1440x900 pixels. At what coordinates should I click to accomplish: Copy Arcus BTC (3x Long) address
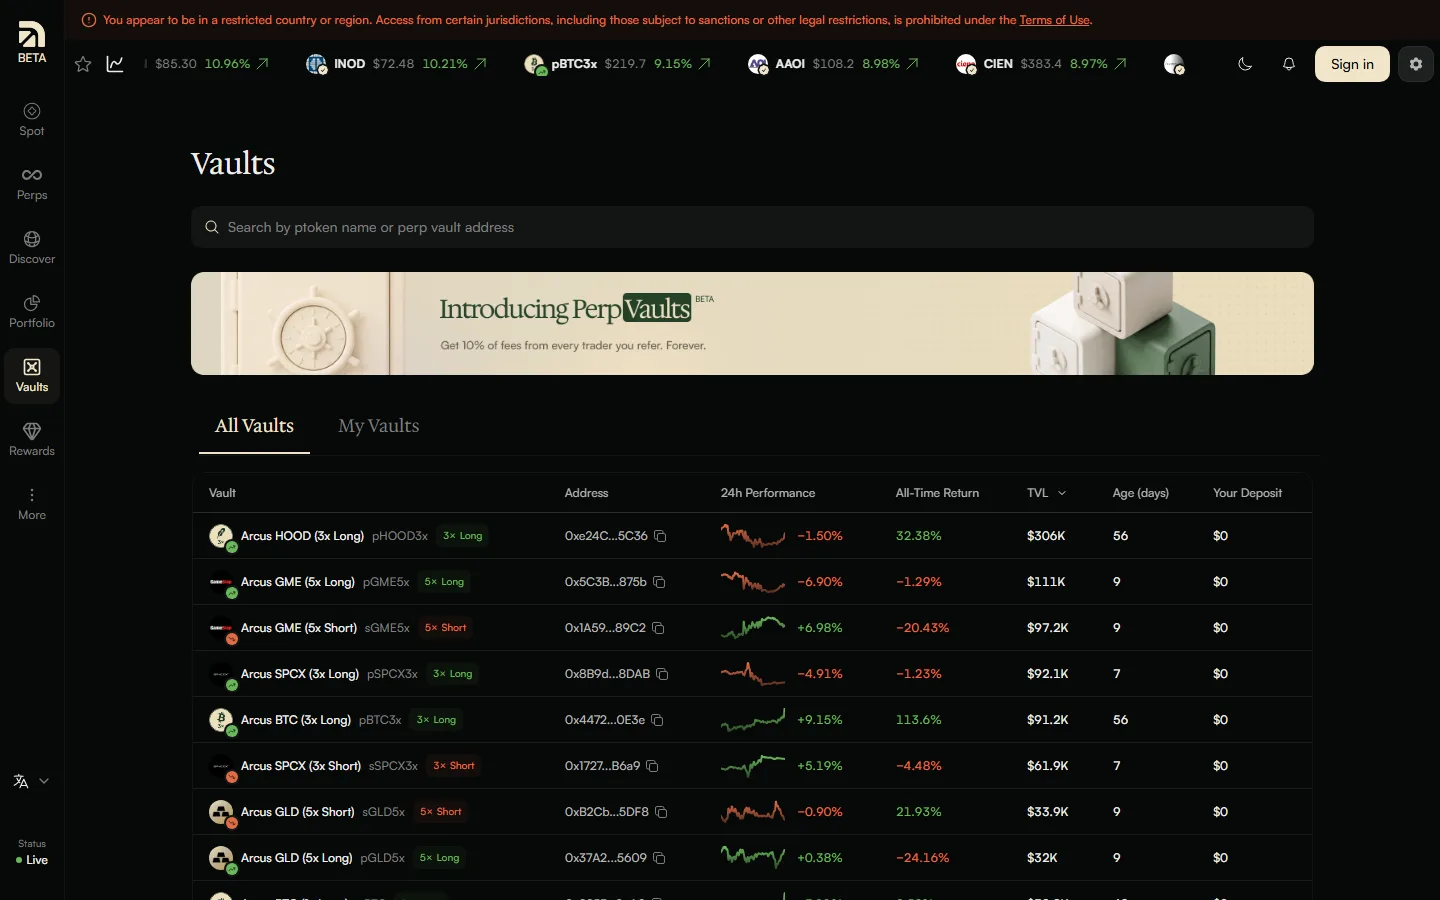[x=657, y=720]
